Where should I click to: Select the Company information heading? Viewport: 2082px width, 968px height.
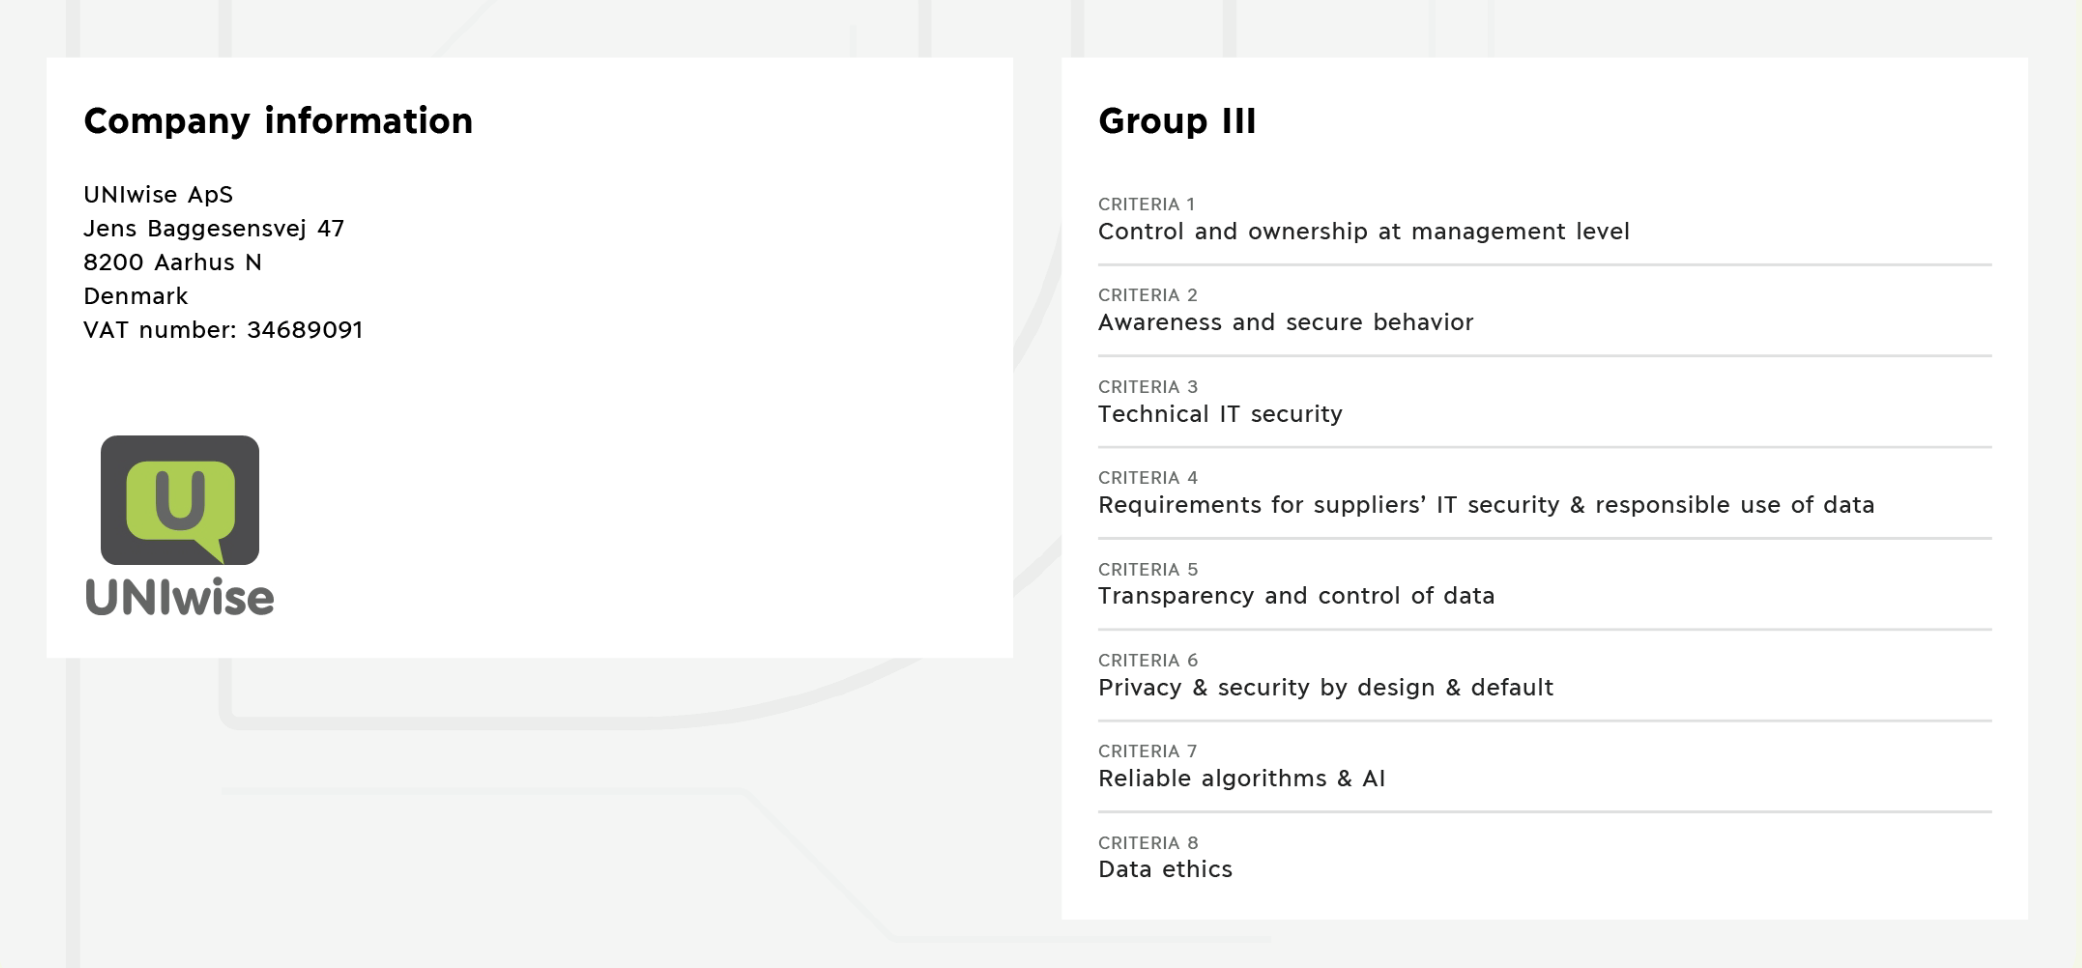click(x=278, y=121)
